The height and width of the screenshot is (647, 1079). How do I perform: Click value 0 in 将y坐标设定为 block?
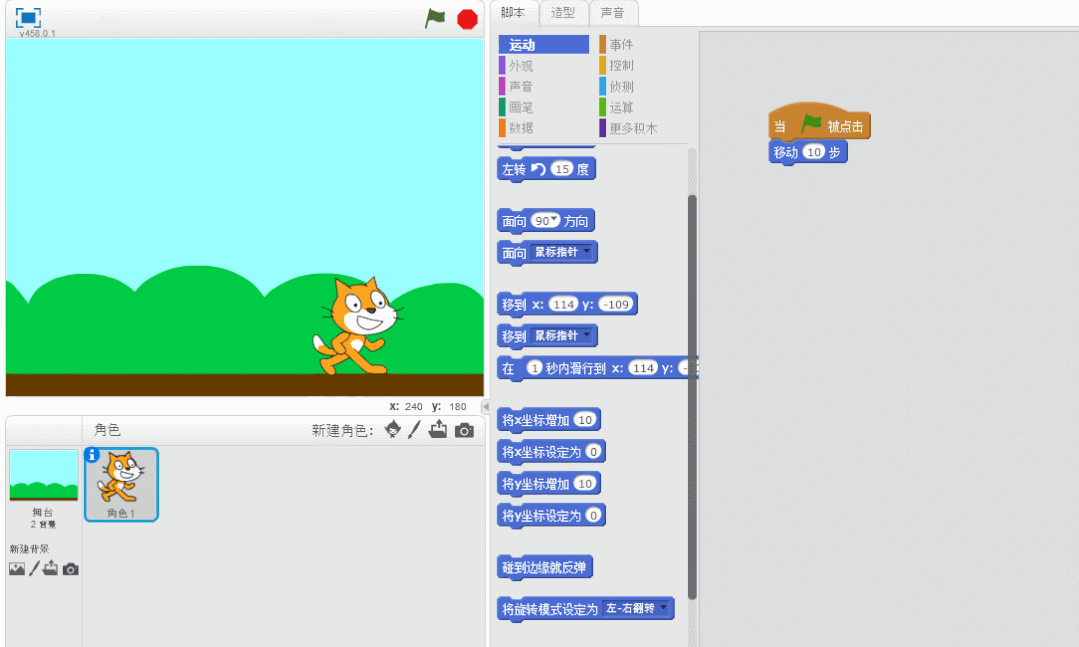[593, 516]
